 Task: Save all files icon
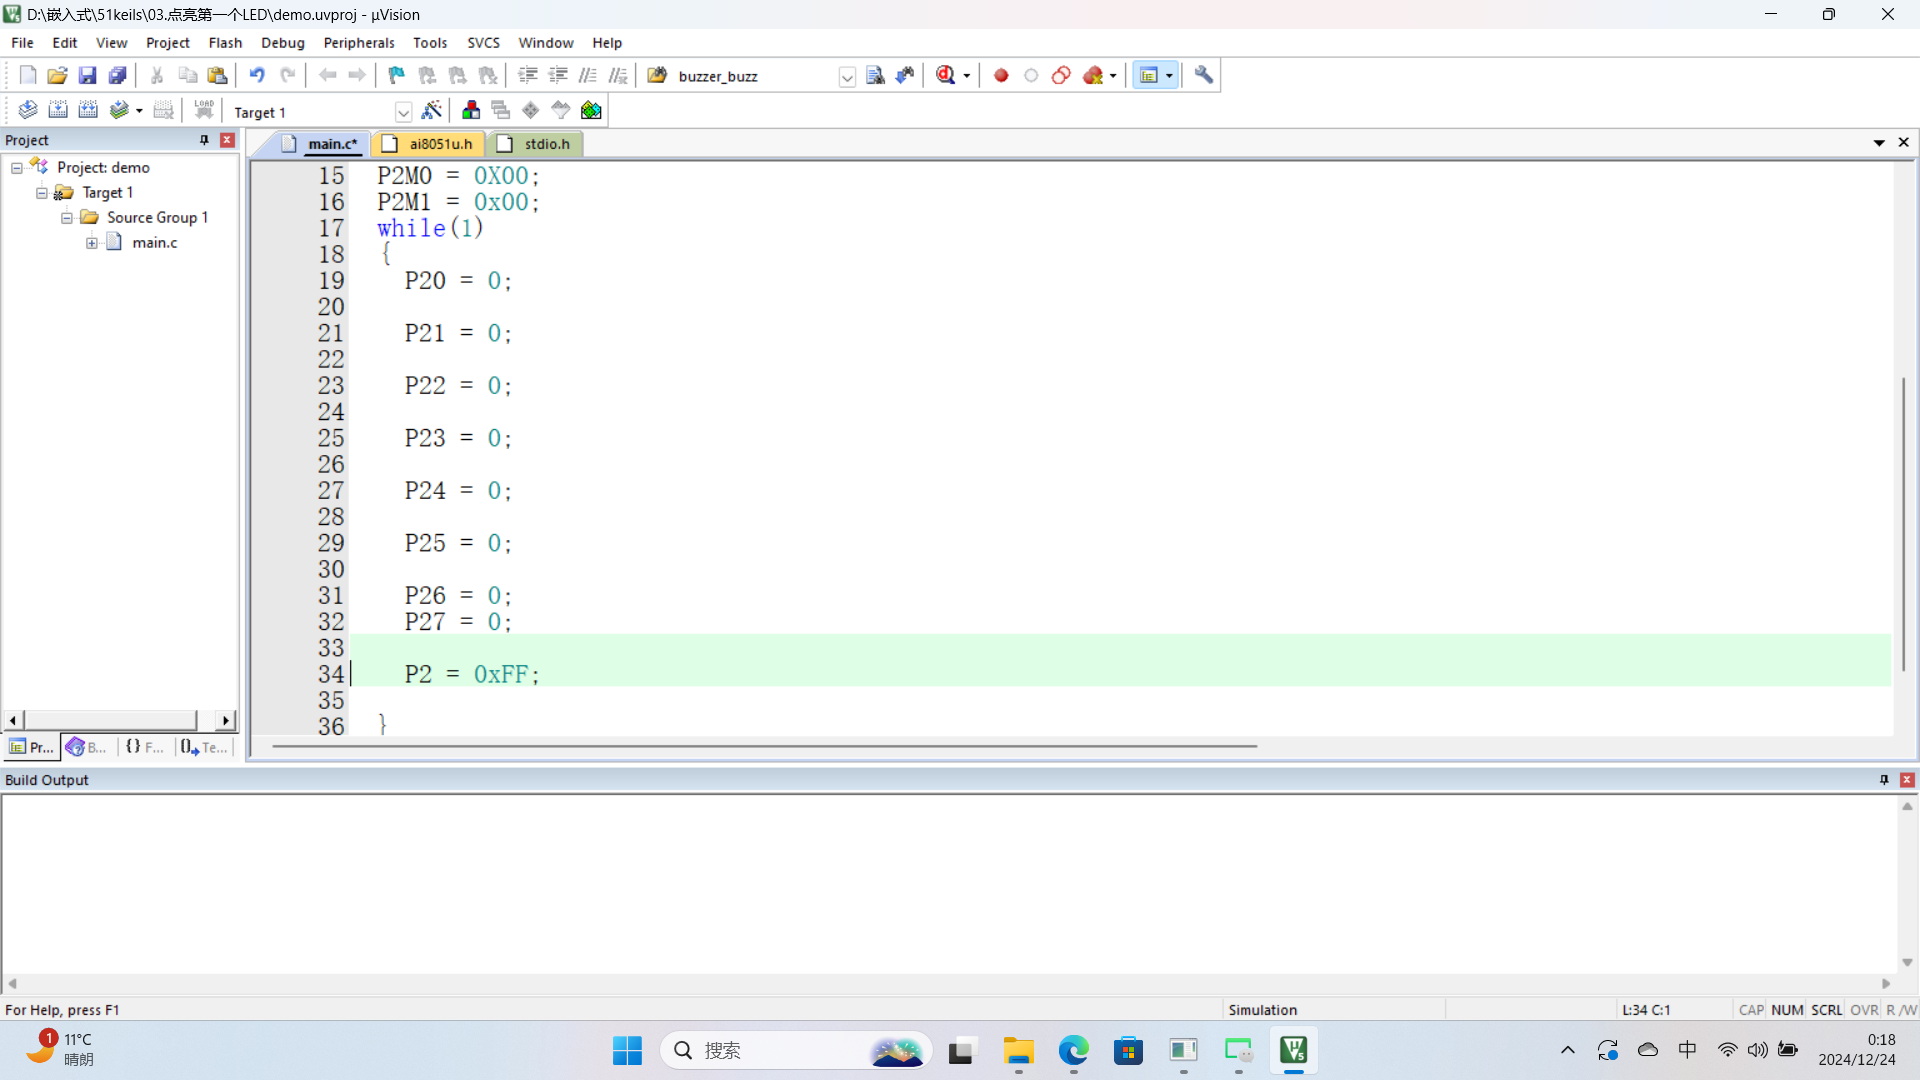tap(117, 75)
